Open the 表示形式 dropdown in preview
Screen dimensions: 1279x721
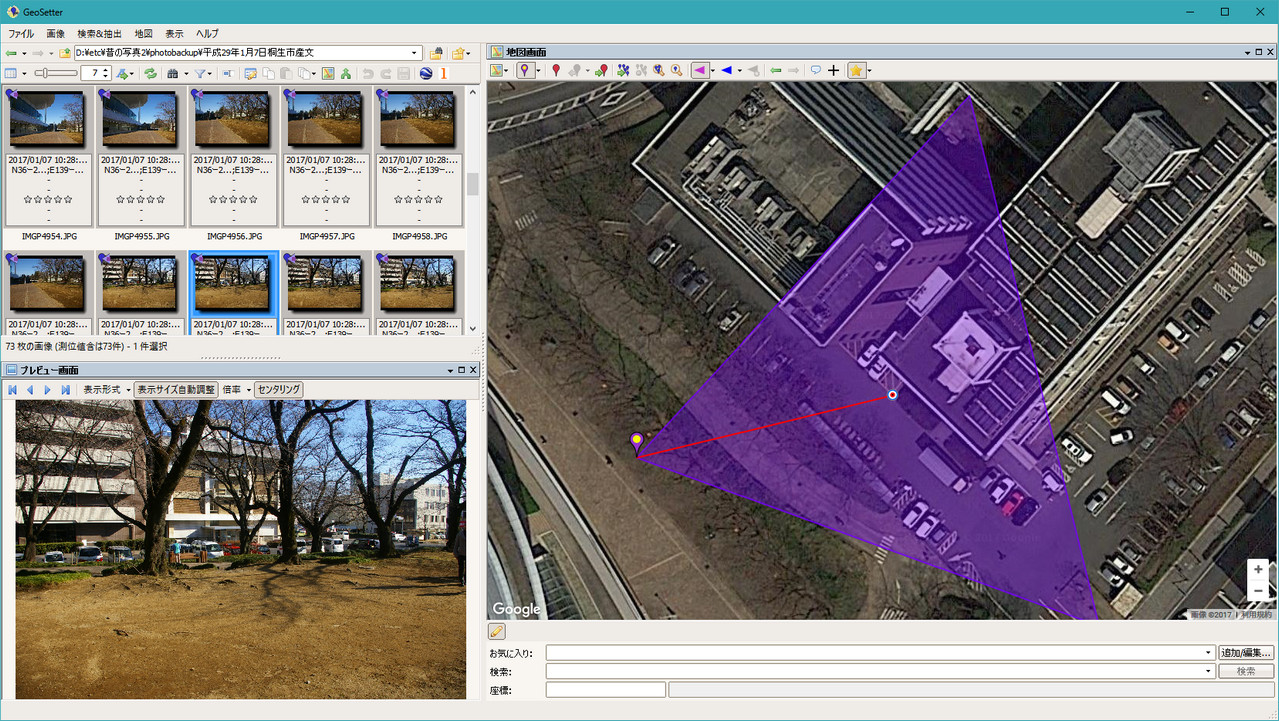106,389
